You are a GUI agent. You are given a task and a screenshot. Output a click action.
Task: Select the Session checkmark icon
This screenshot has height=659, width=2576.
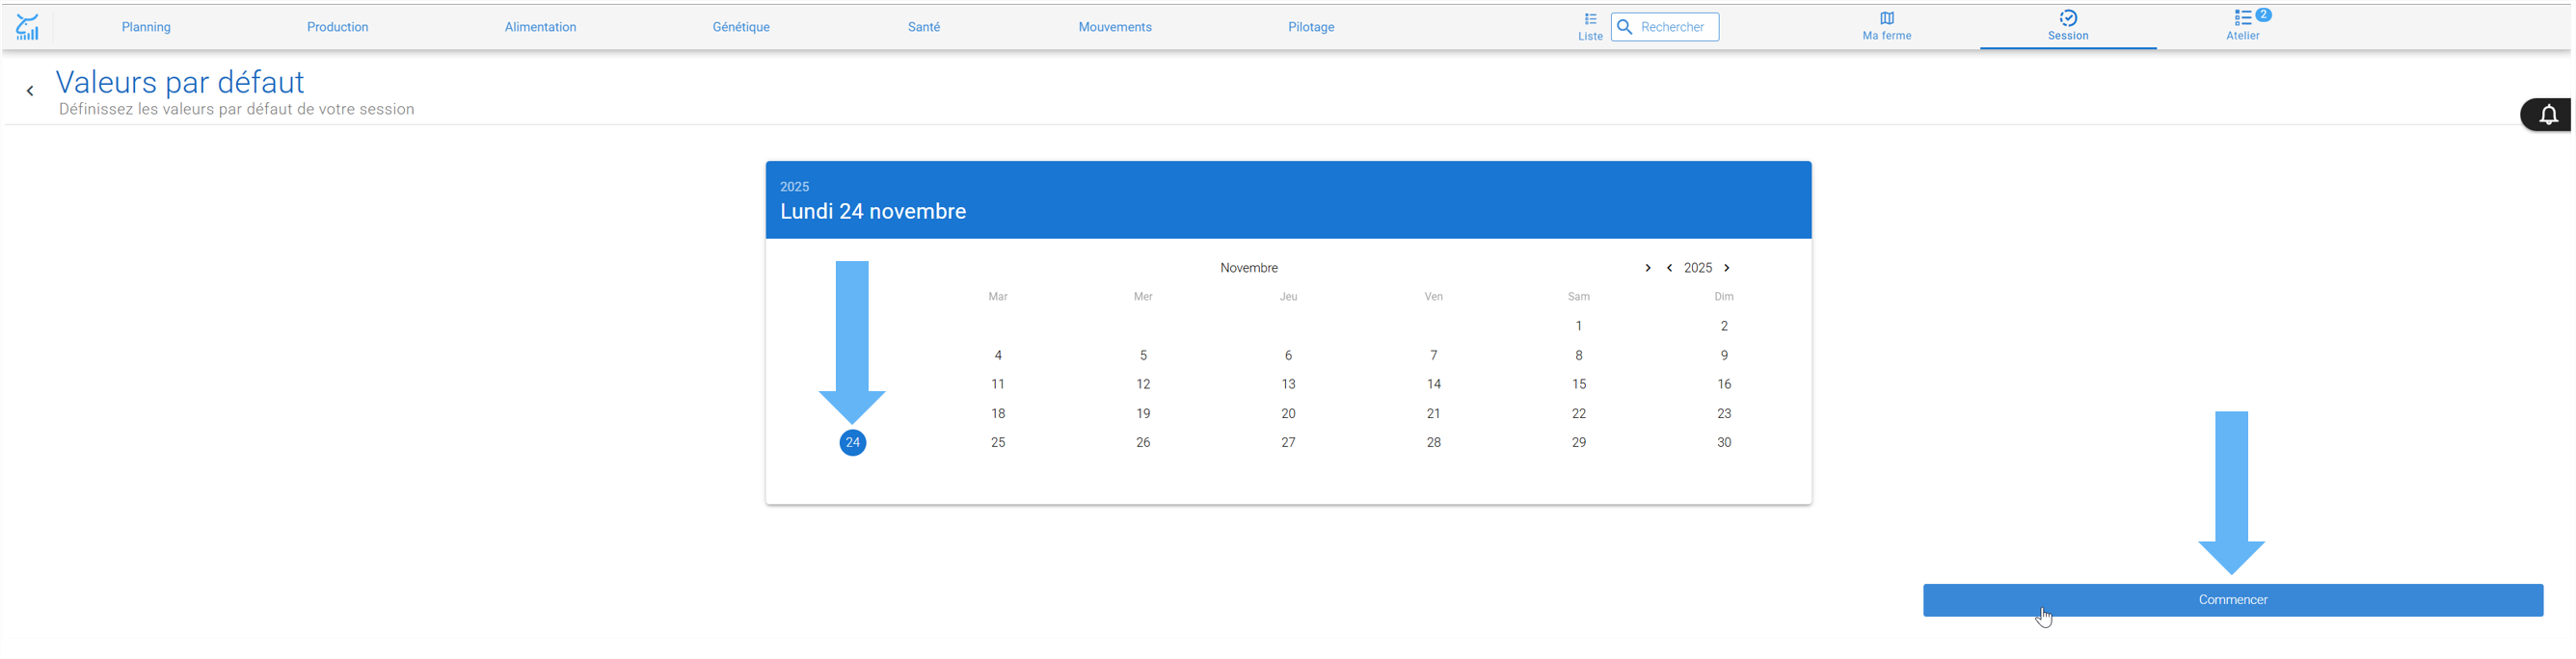pos(2068,18)
